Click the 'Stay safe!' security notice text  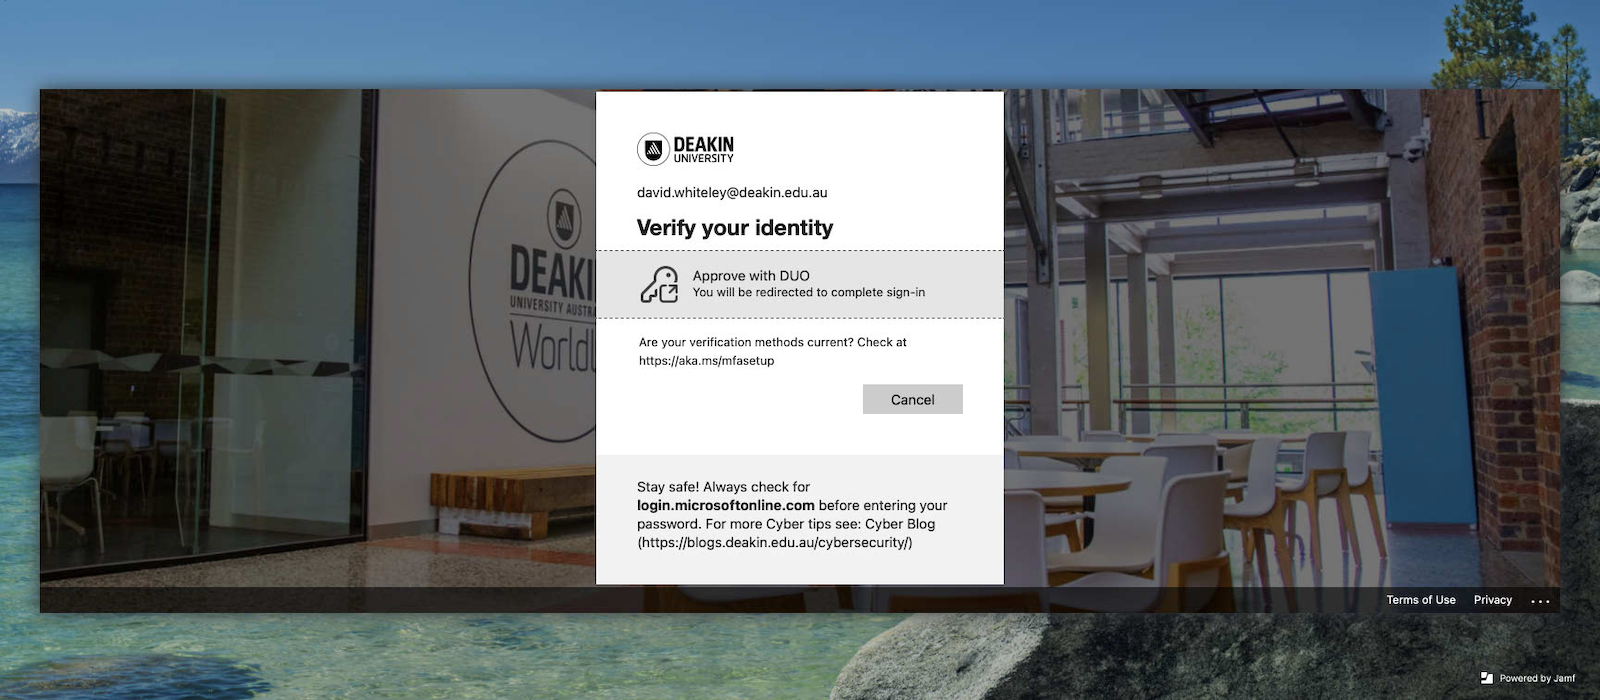(723, 487)
